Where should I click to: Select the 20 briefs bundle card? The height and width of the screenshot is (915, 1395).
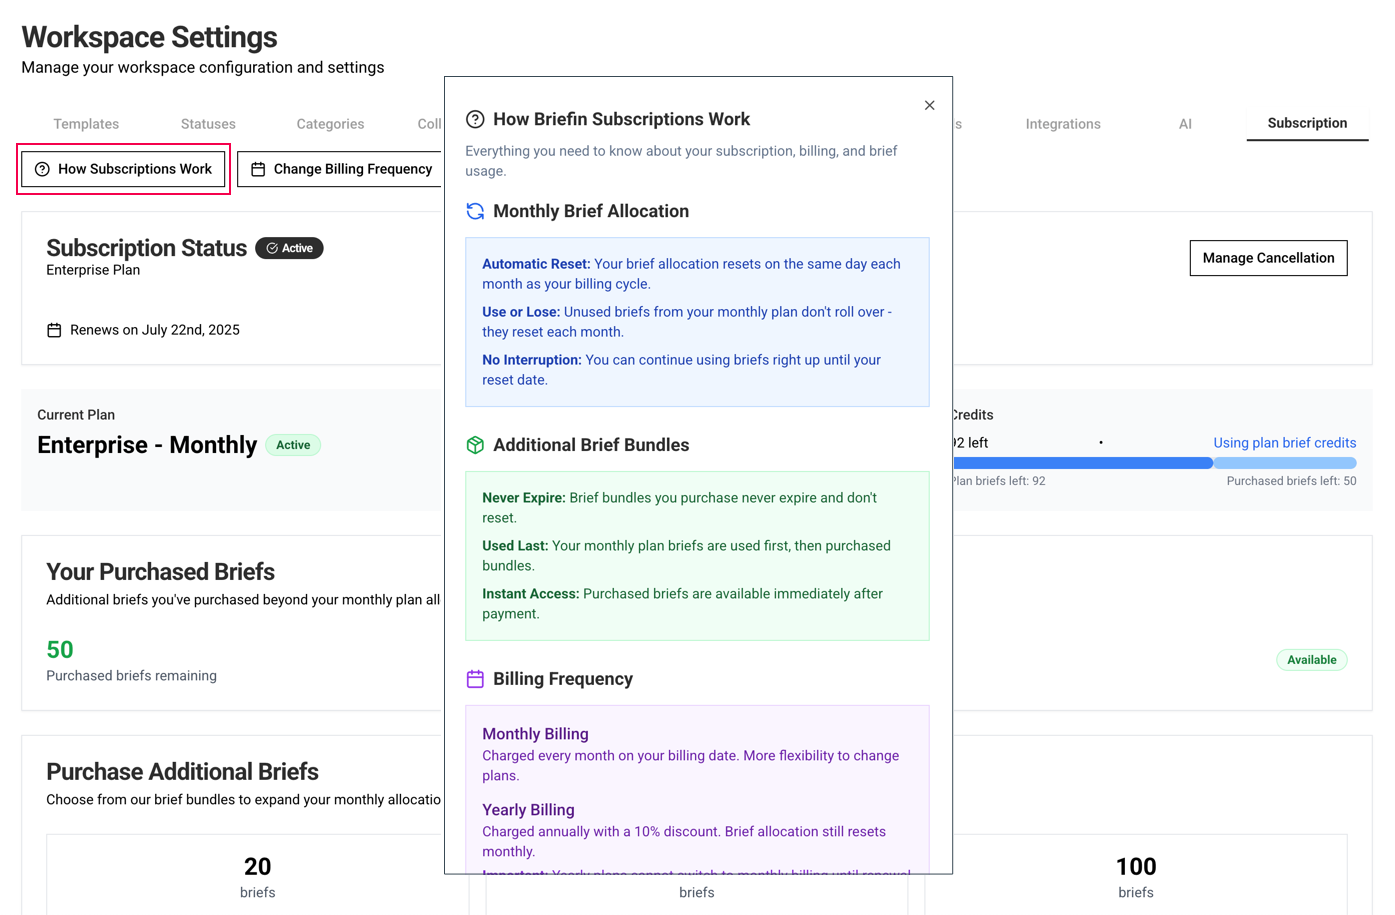pos(257,875)
